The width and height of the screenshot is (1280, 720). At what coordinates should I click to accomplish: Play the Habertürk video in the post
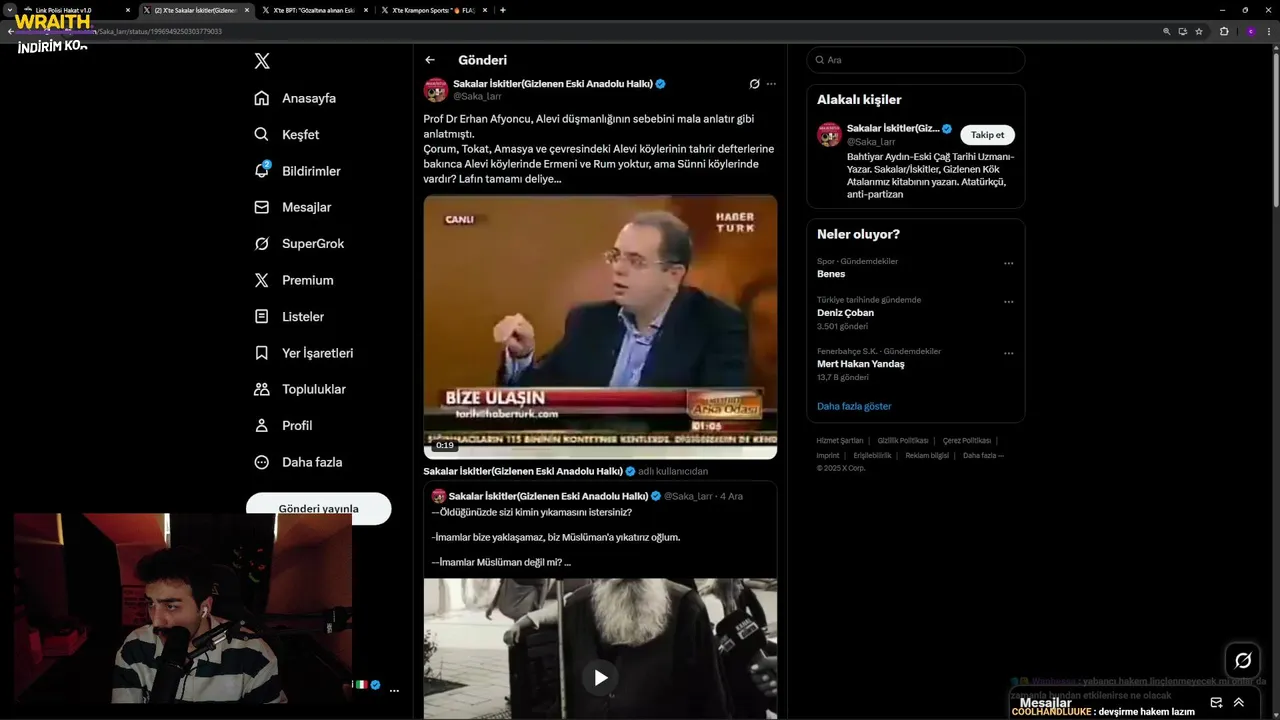[x=600, y=327]
